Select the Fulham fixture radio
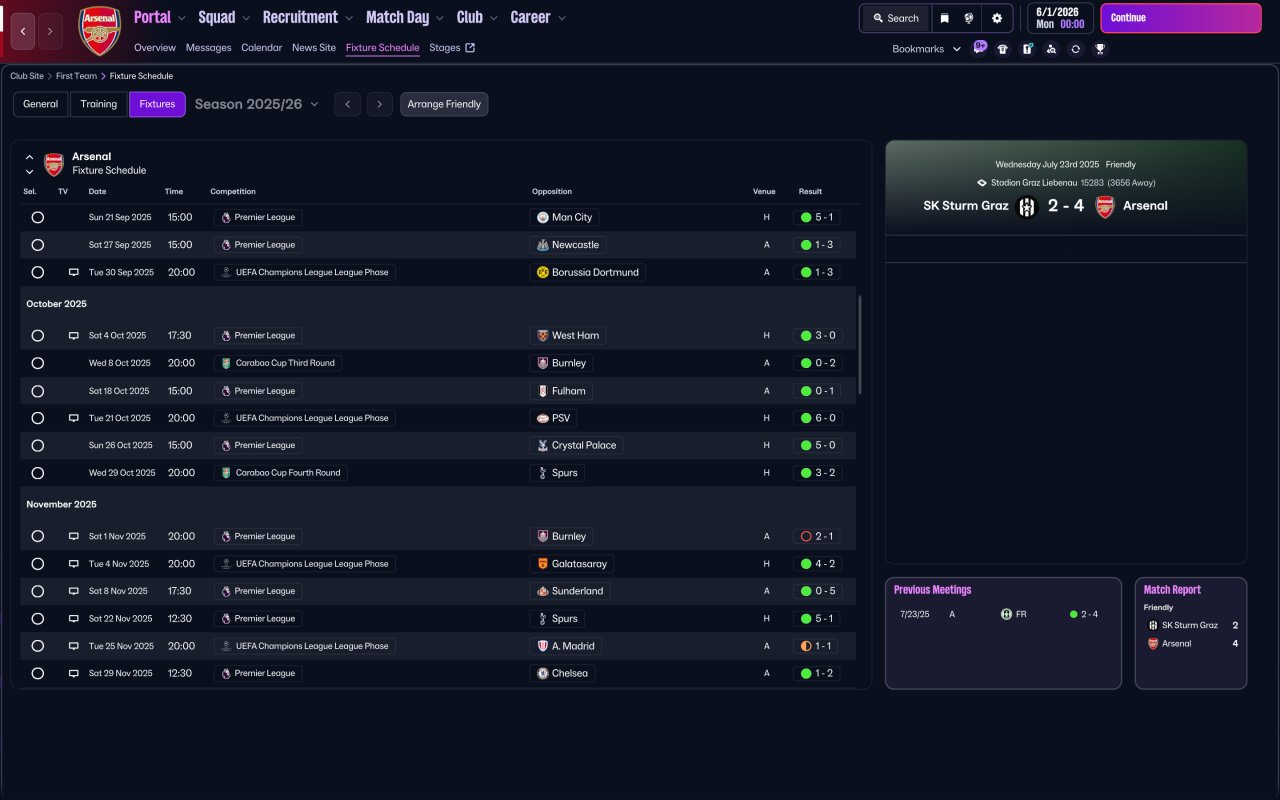 38,391
